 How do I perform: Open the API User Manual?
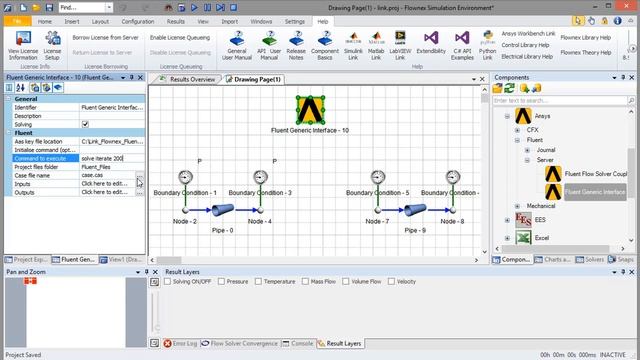pos(269,46)
